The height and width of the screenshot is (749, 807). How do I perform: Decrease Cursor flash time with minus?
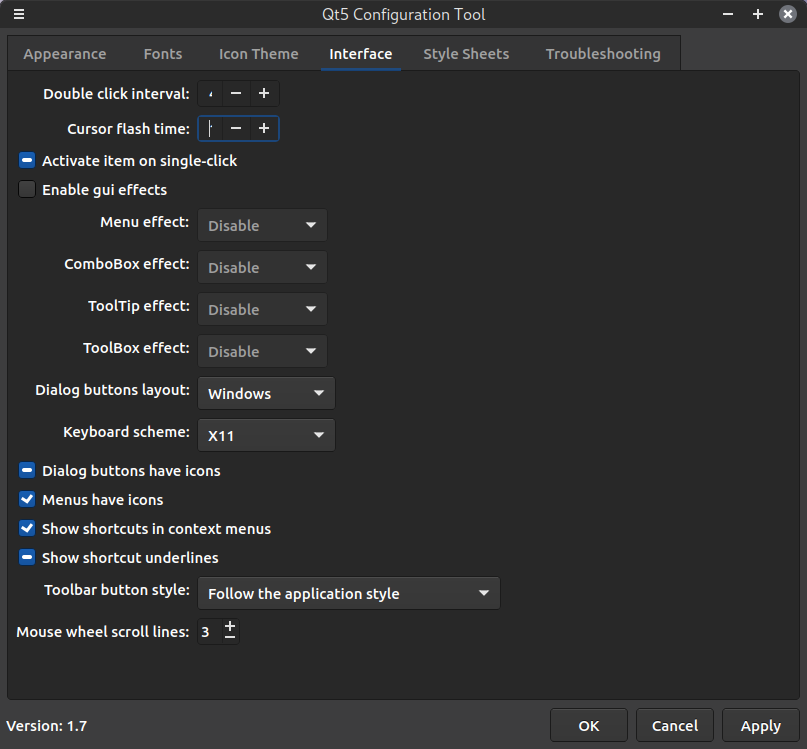(236, 128)
